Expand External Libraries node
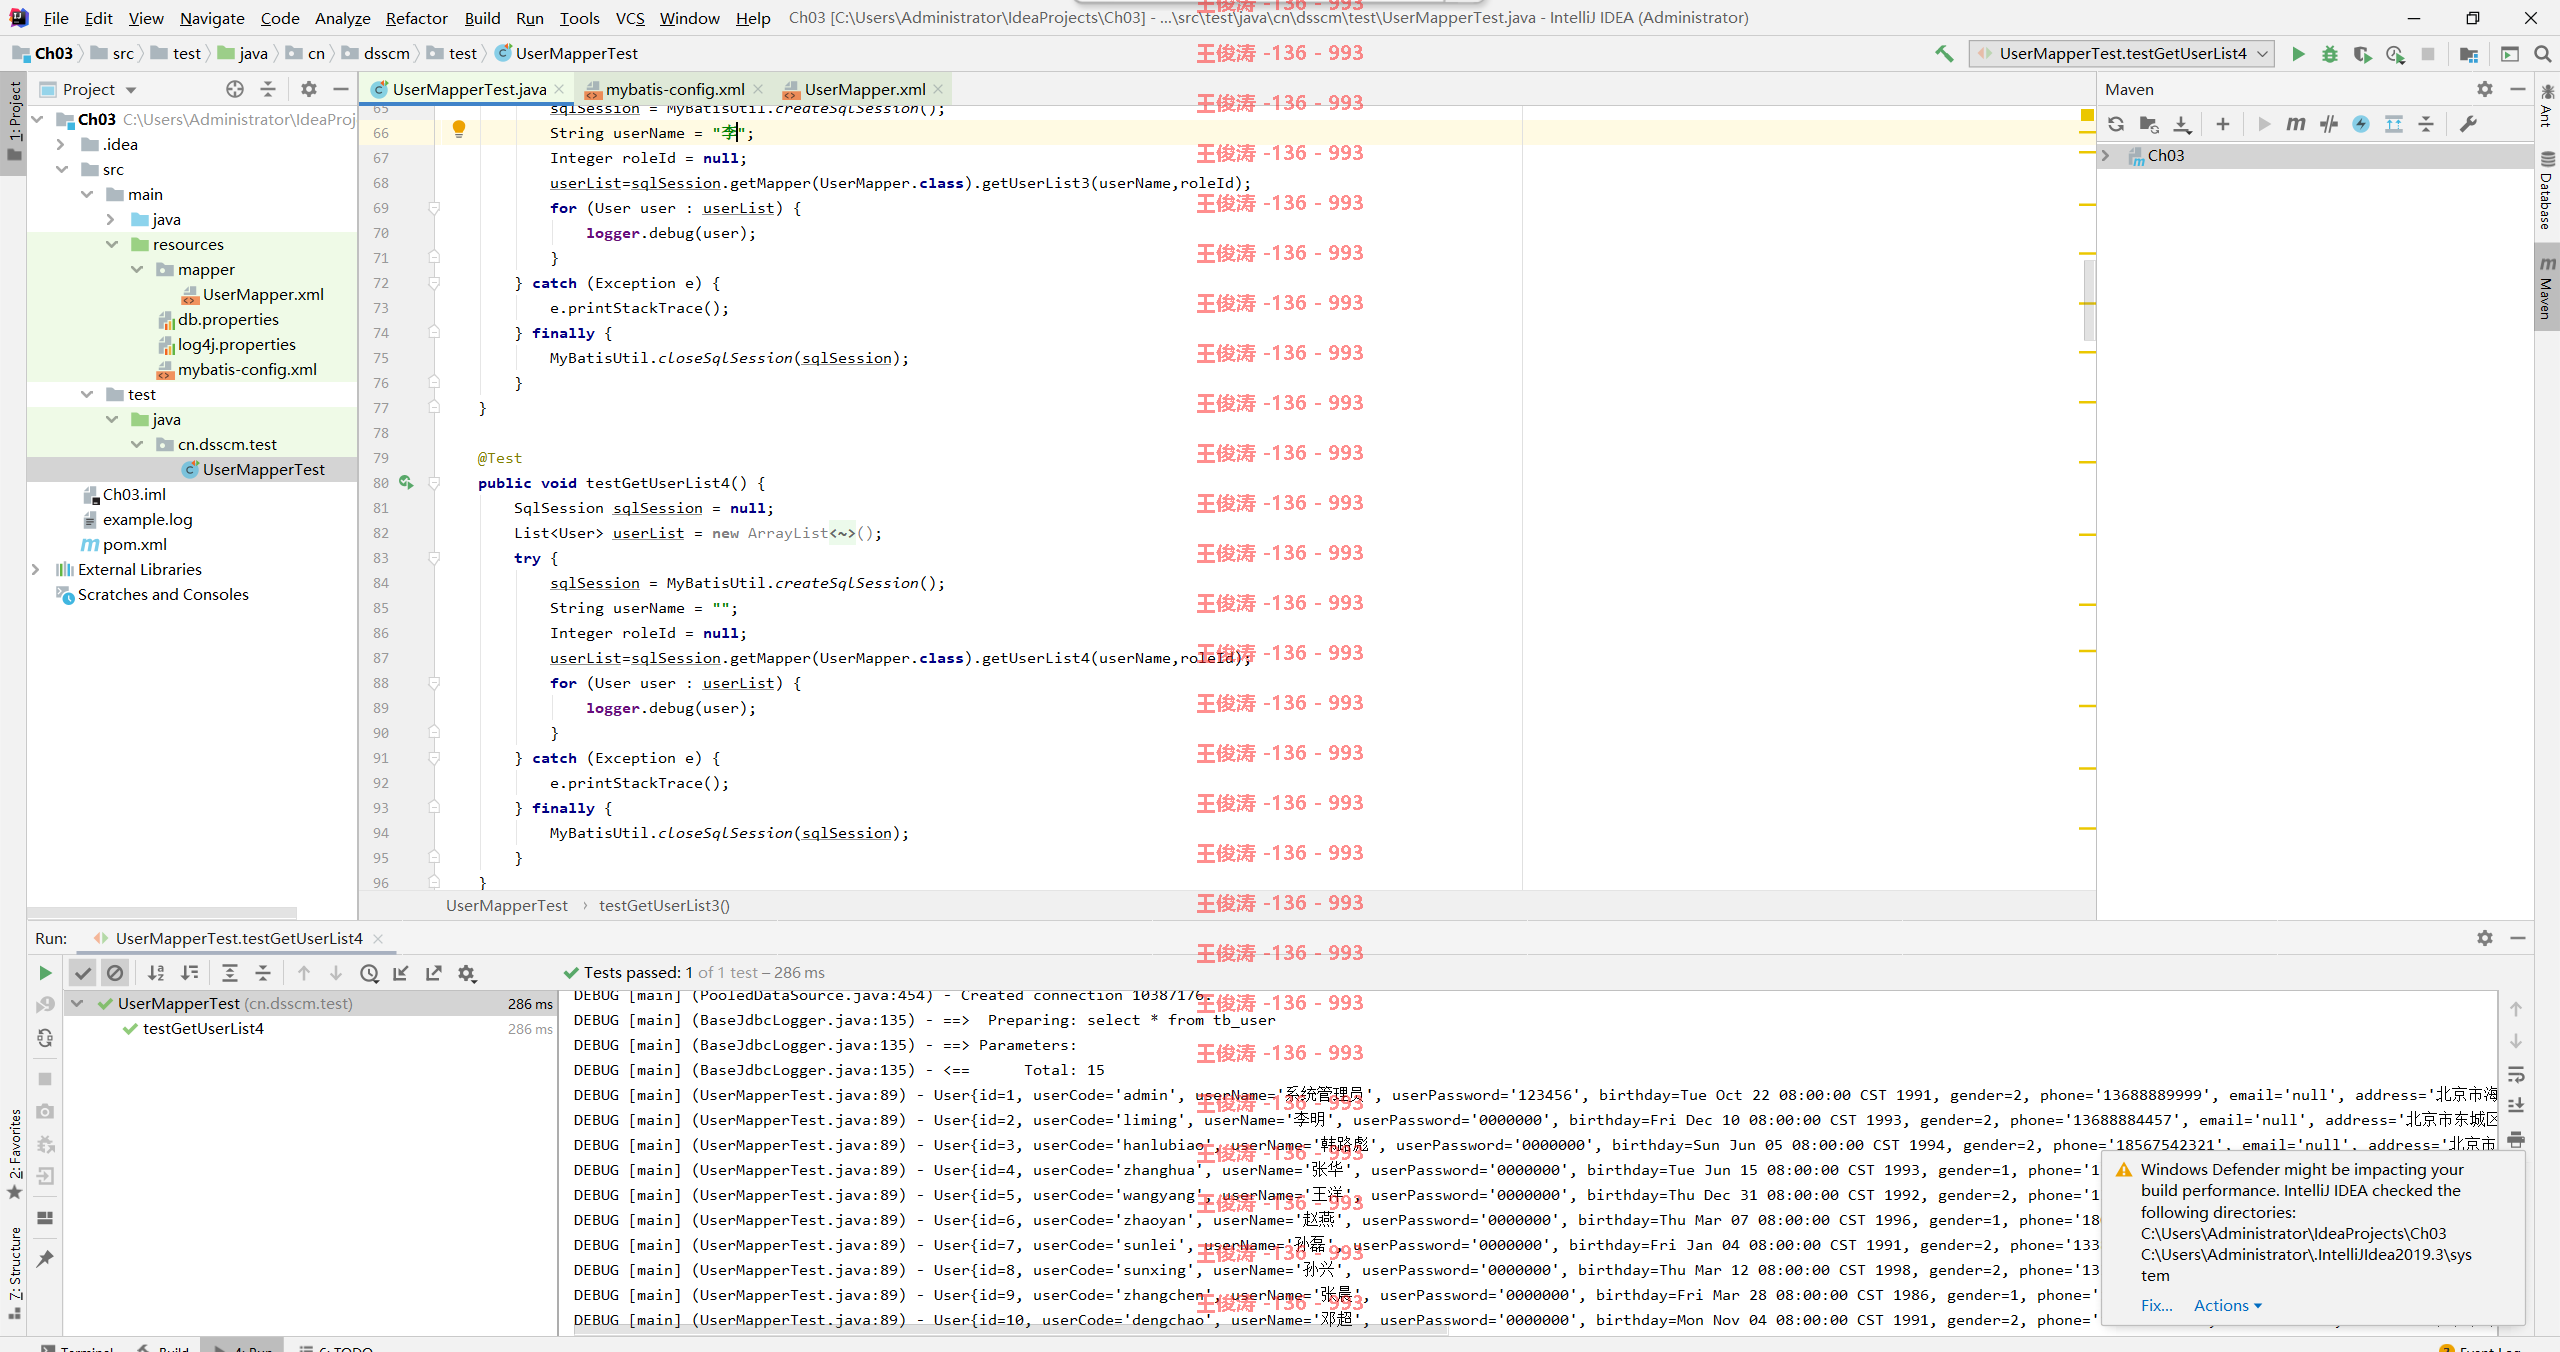Viewport: 2560px width, 1352px height. pyautogui.click(x=36, y=569)
